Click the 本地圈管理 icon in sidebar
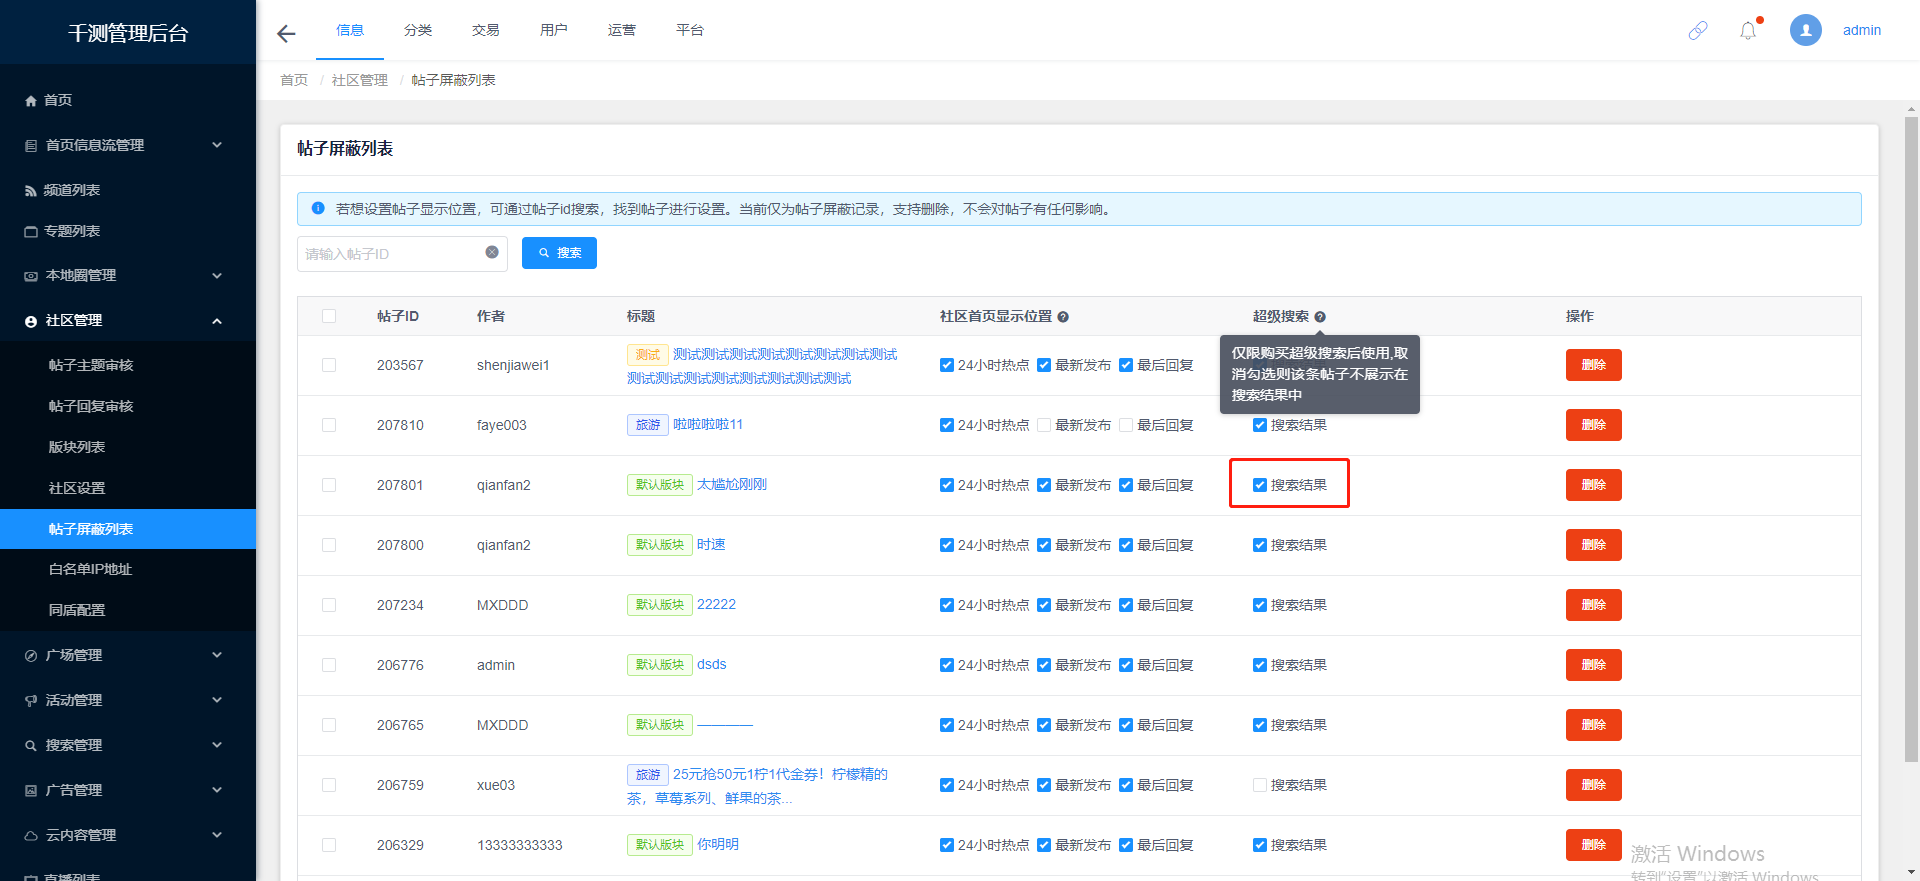The height and width of the screenshot is (881, 1920). pos(31,276)
